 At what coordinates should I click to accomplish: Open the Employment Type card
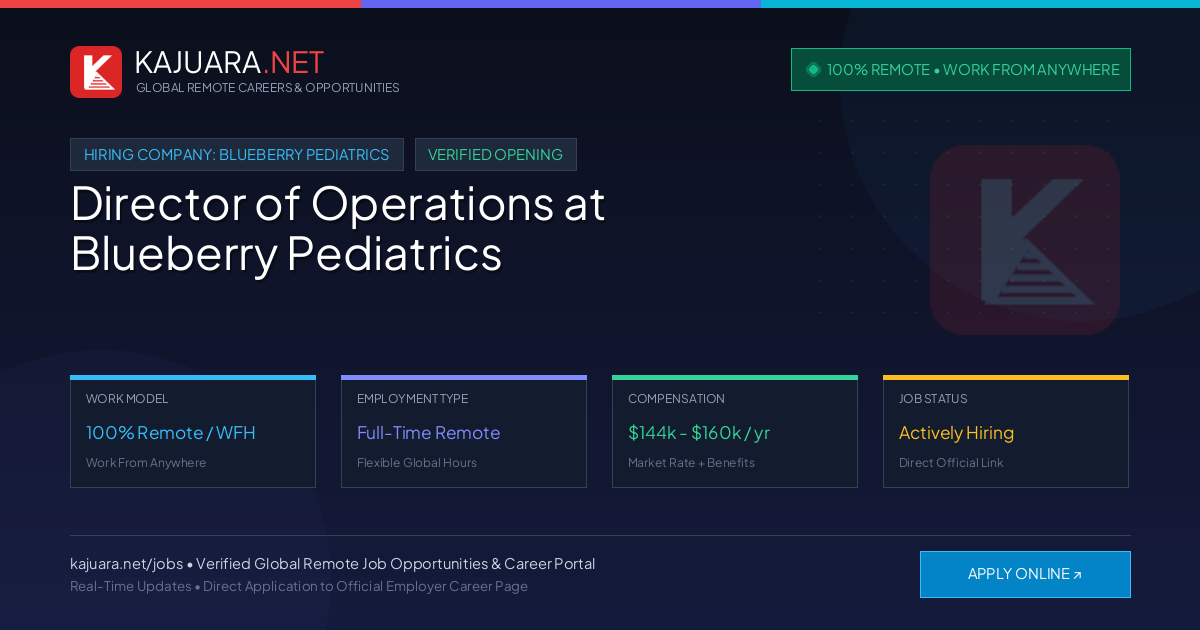pyautogui.click(x=464, y=432)
